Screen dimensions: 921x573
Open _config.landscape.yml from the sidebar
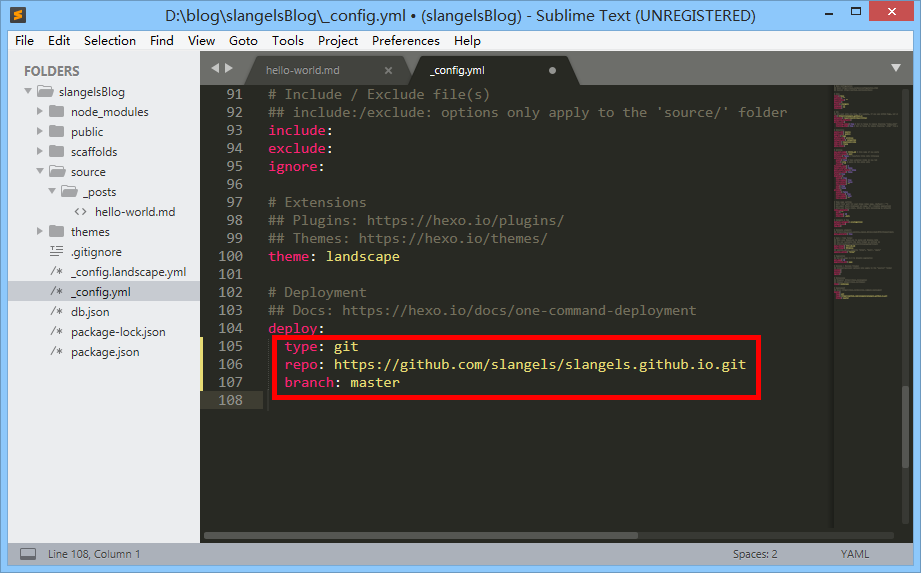(x=129, y=272)
